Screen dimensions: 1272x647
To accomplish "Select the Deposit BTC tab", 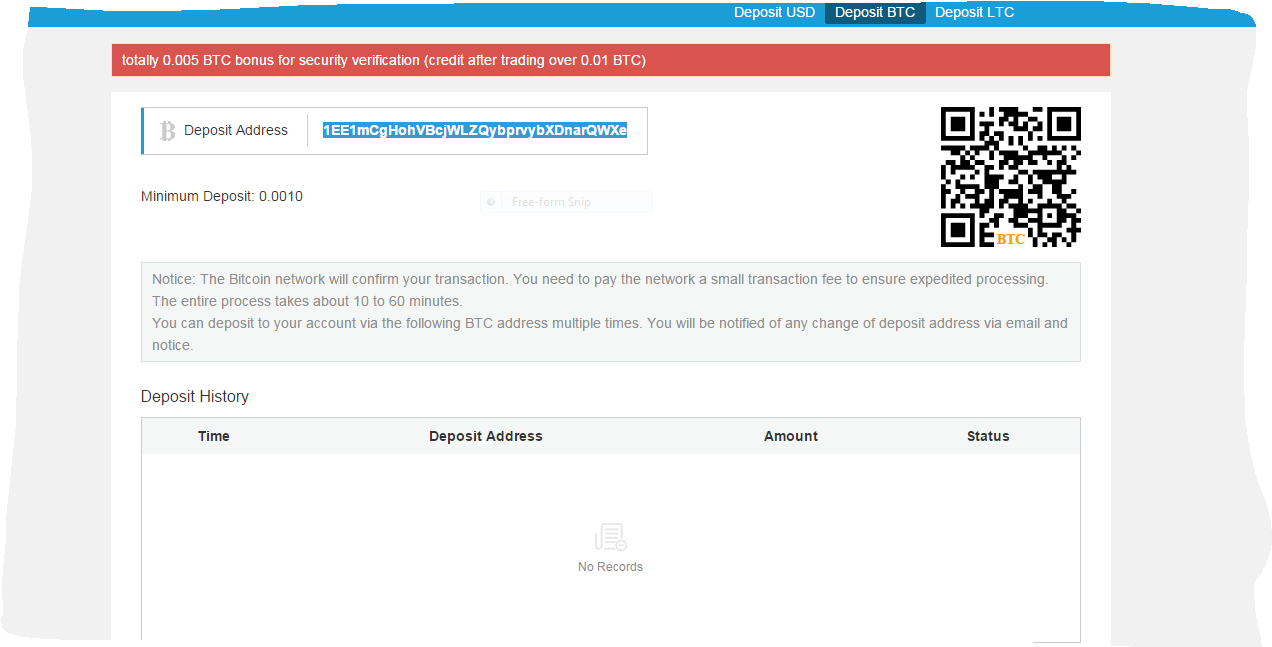I will 875,12.
